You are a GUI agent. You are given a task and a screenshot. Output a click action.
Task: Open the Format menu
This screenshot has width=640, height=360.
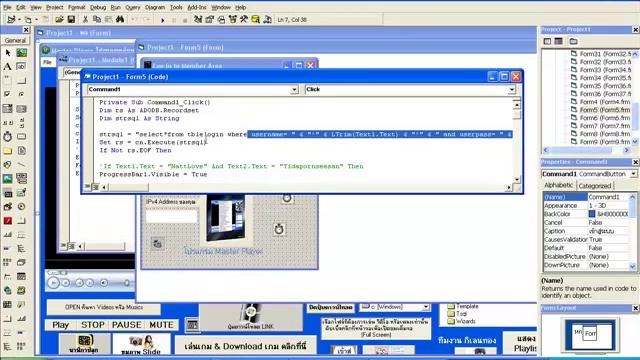77,7
